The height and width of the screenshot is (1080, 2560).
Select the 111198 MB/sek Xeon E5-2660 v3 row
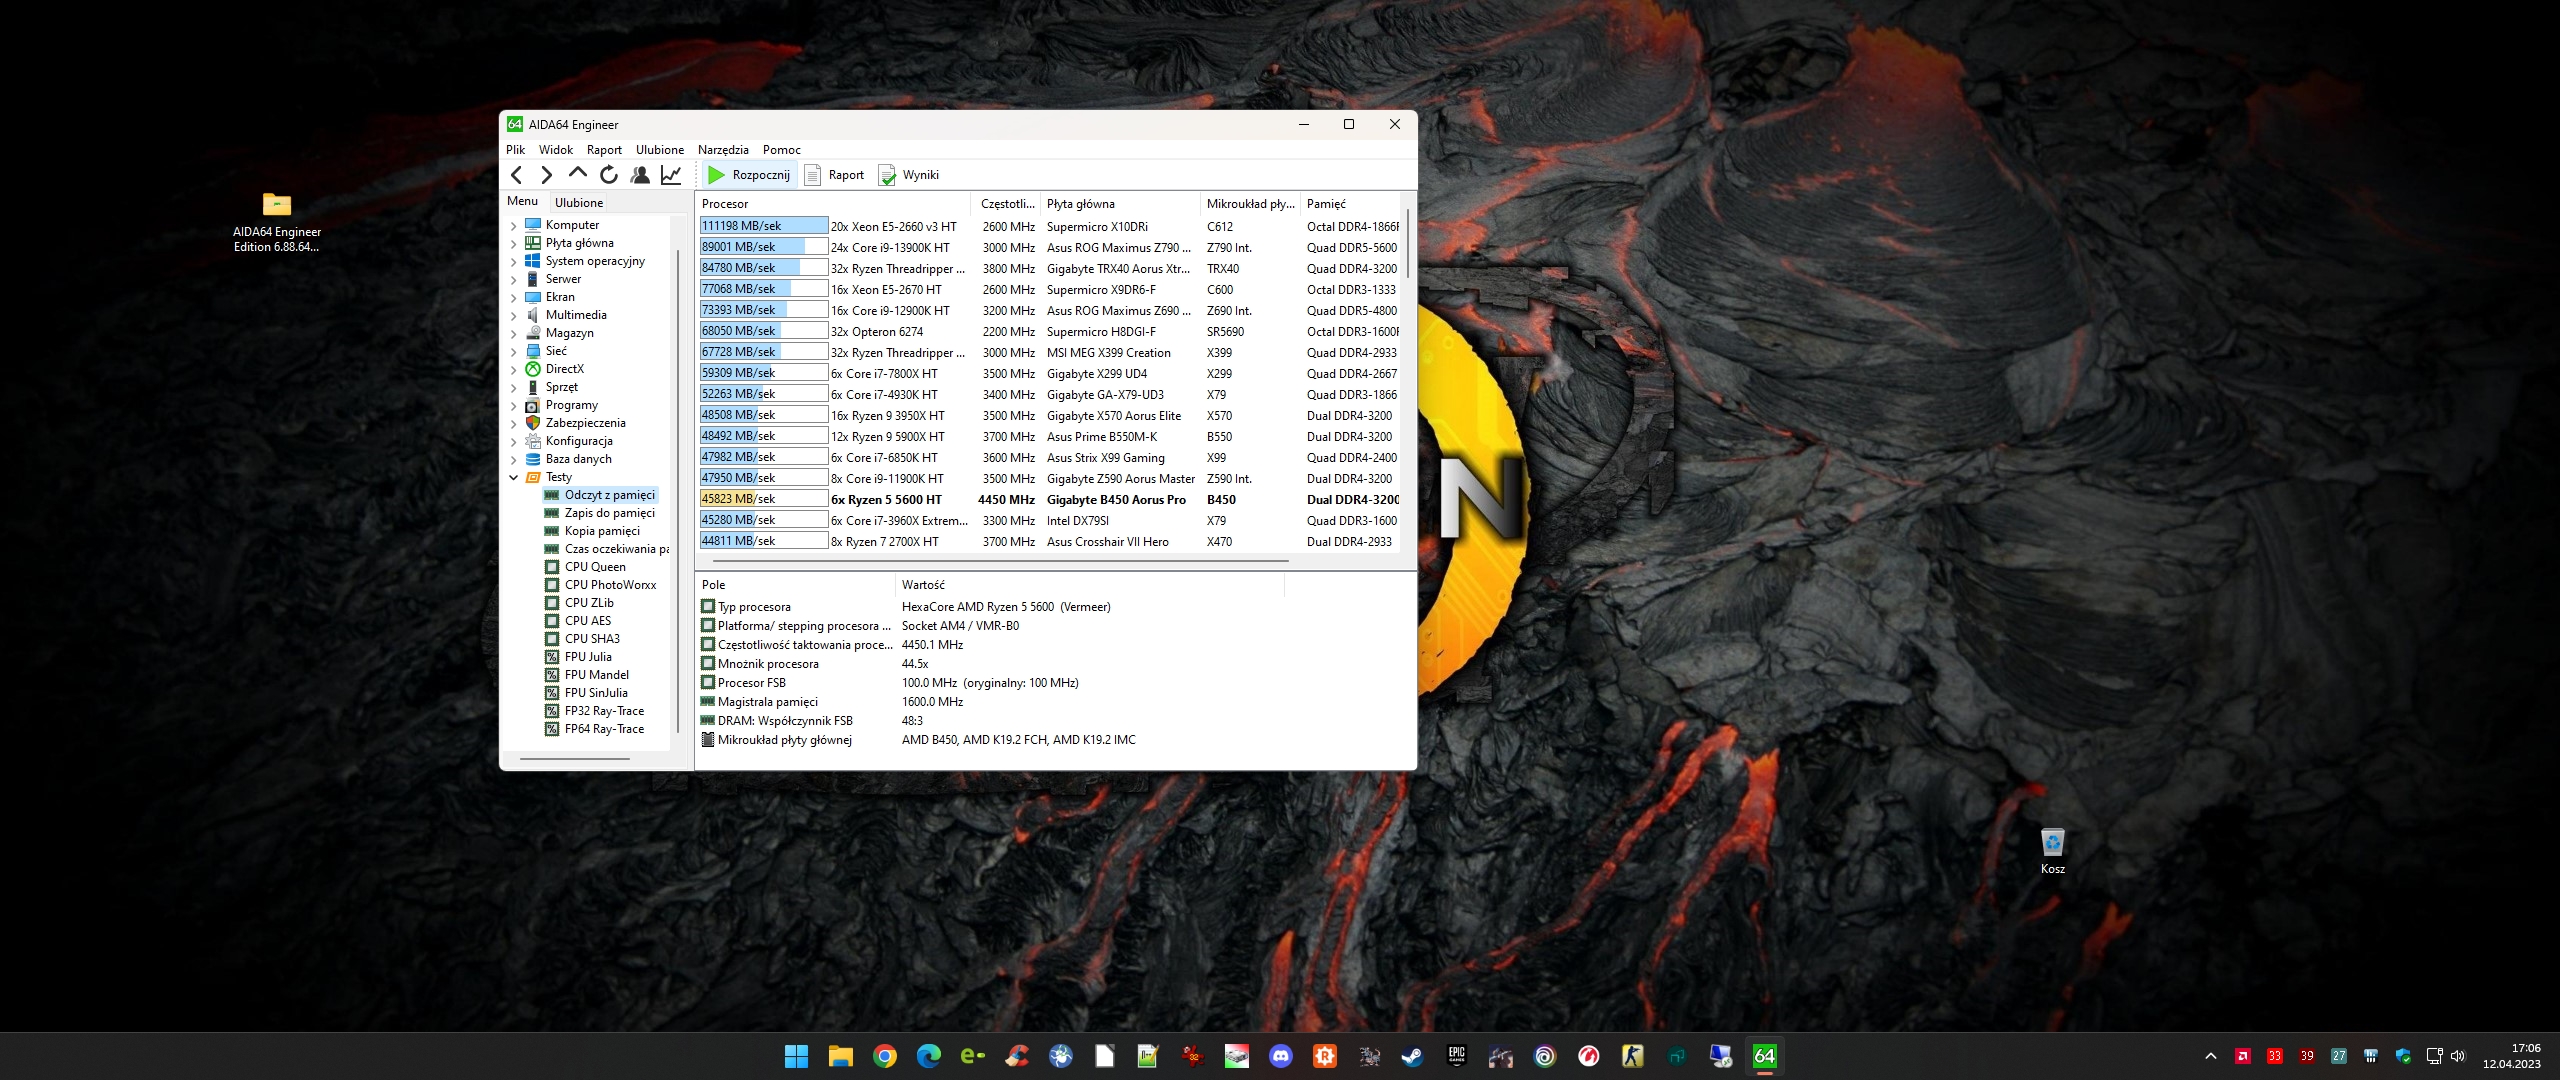[1048, 226]
